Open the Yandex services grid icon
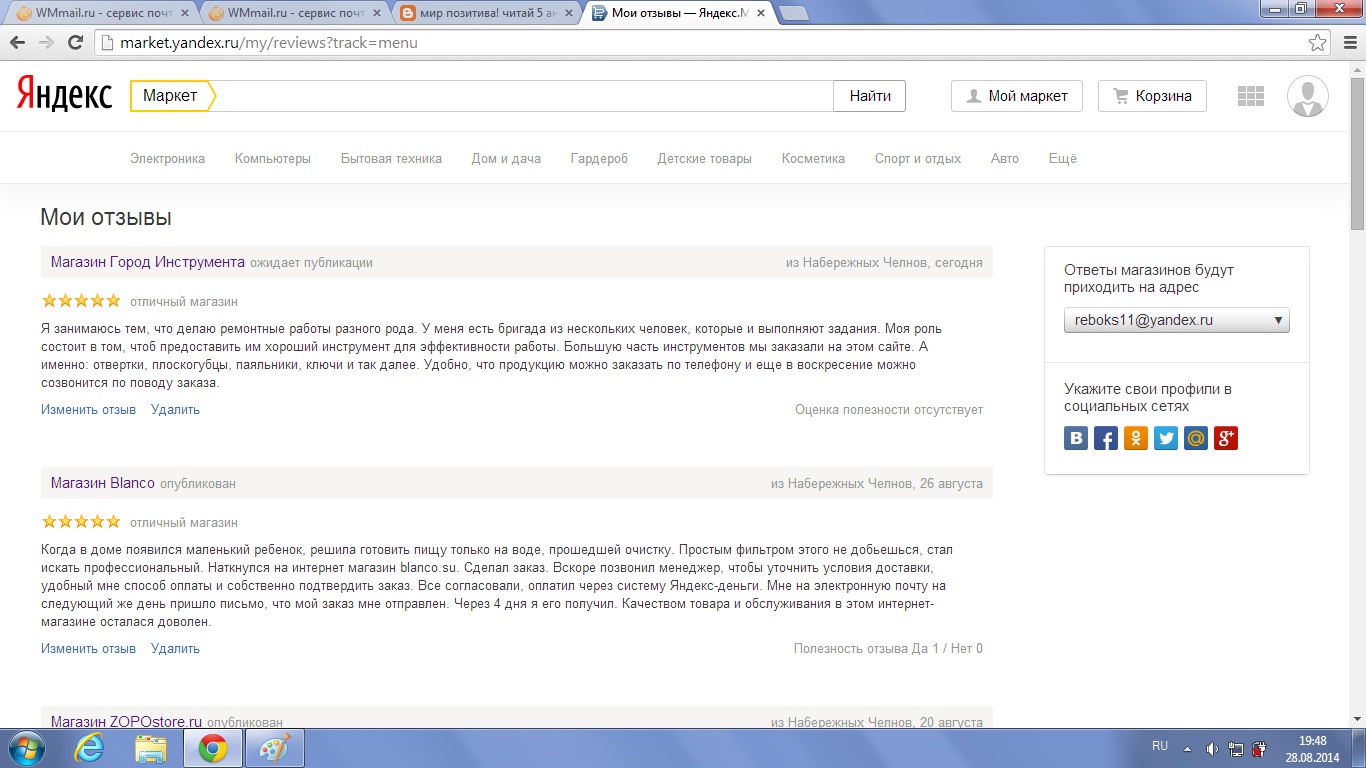The height and width of the screenshot is (768, 1366). point(1251,96)
